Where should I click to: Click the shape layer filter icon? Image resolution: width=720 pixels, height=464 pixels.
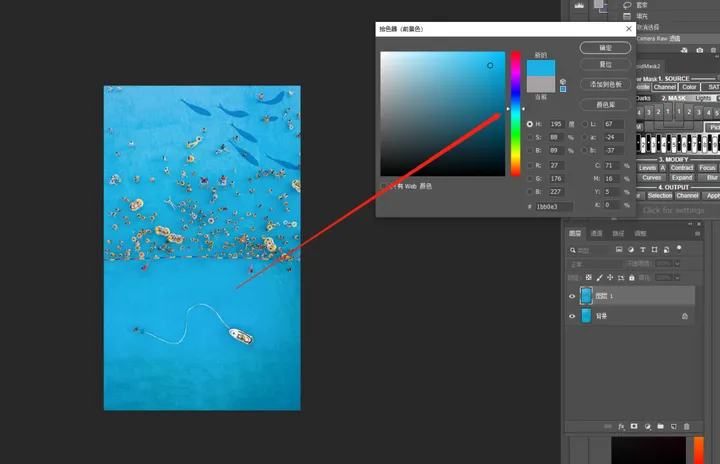655,249
